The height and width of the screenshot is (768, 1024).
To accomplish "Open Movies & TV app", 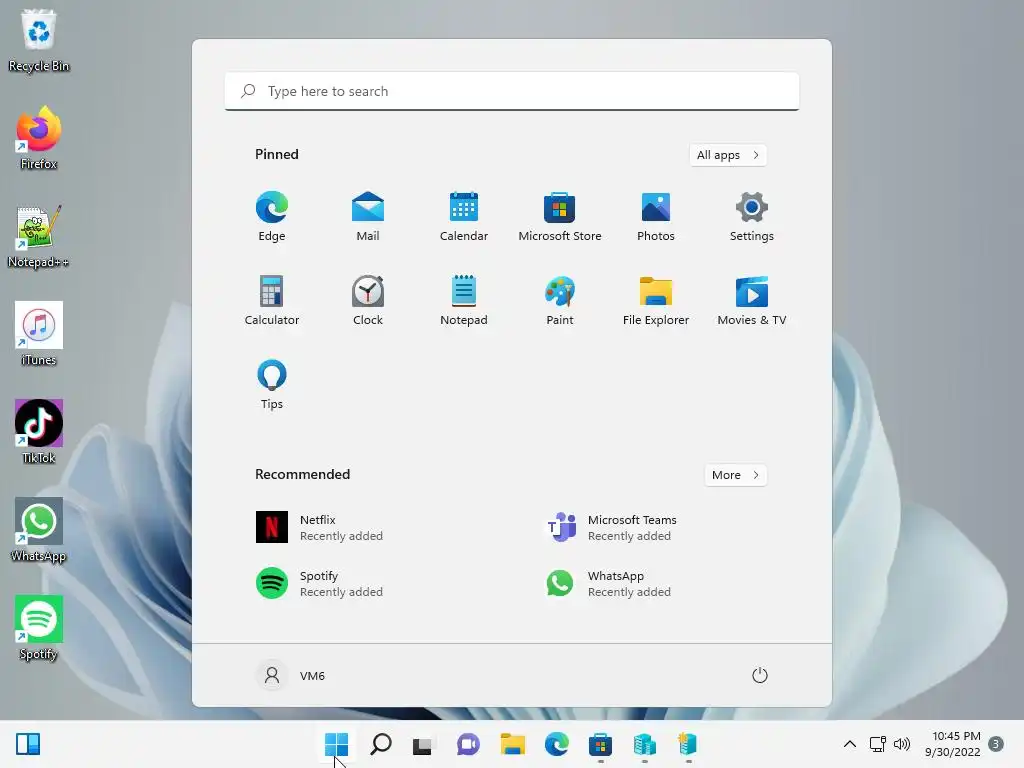I will pos(752,300).
